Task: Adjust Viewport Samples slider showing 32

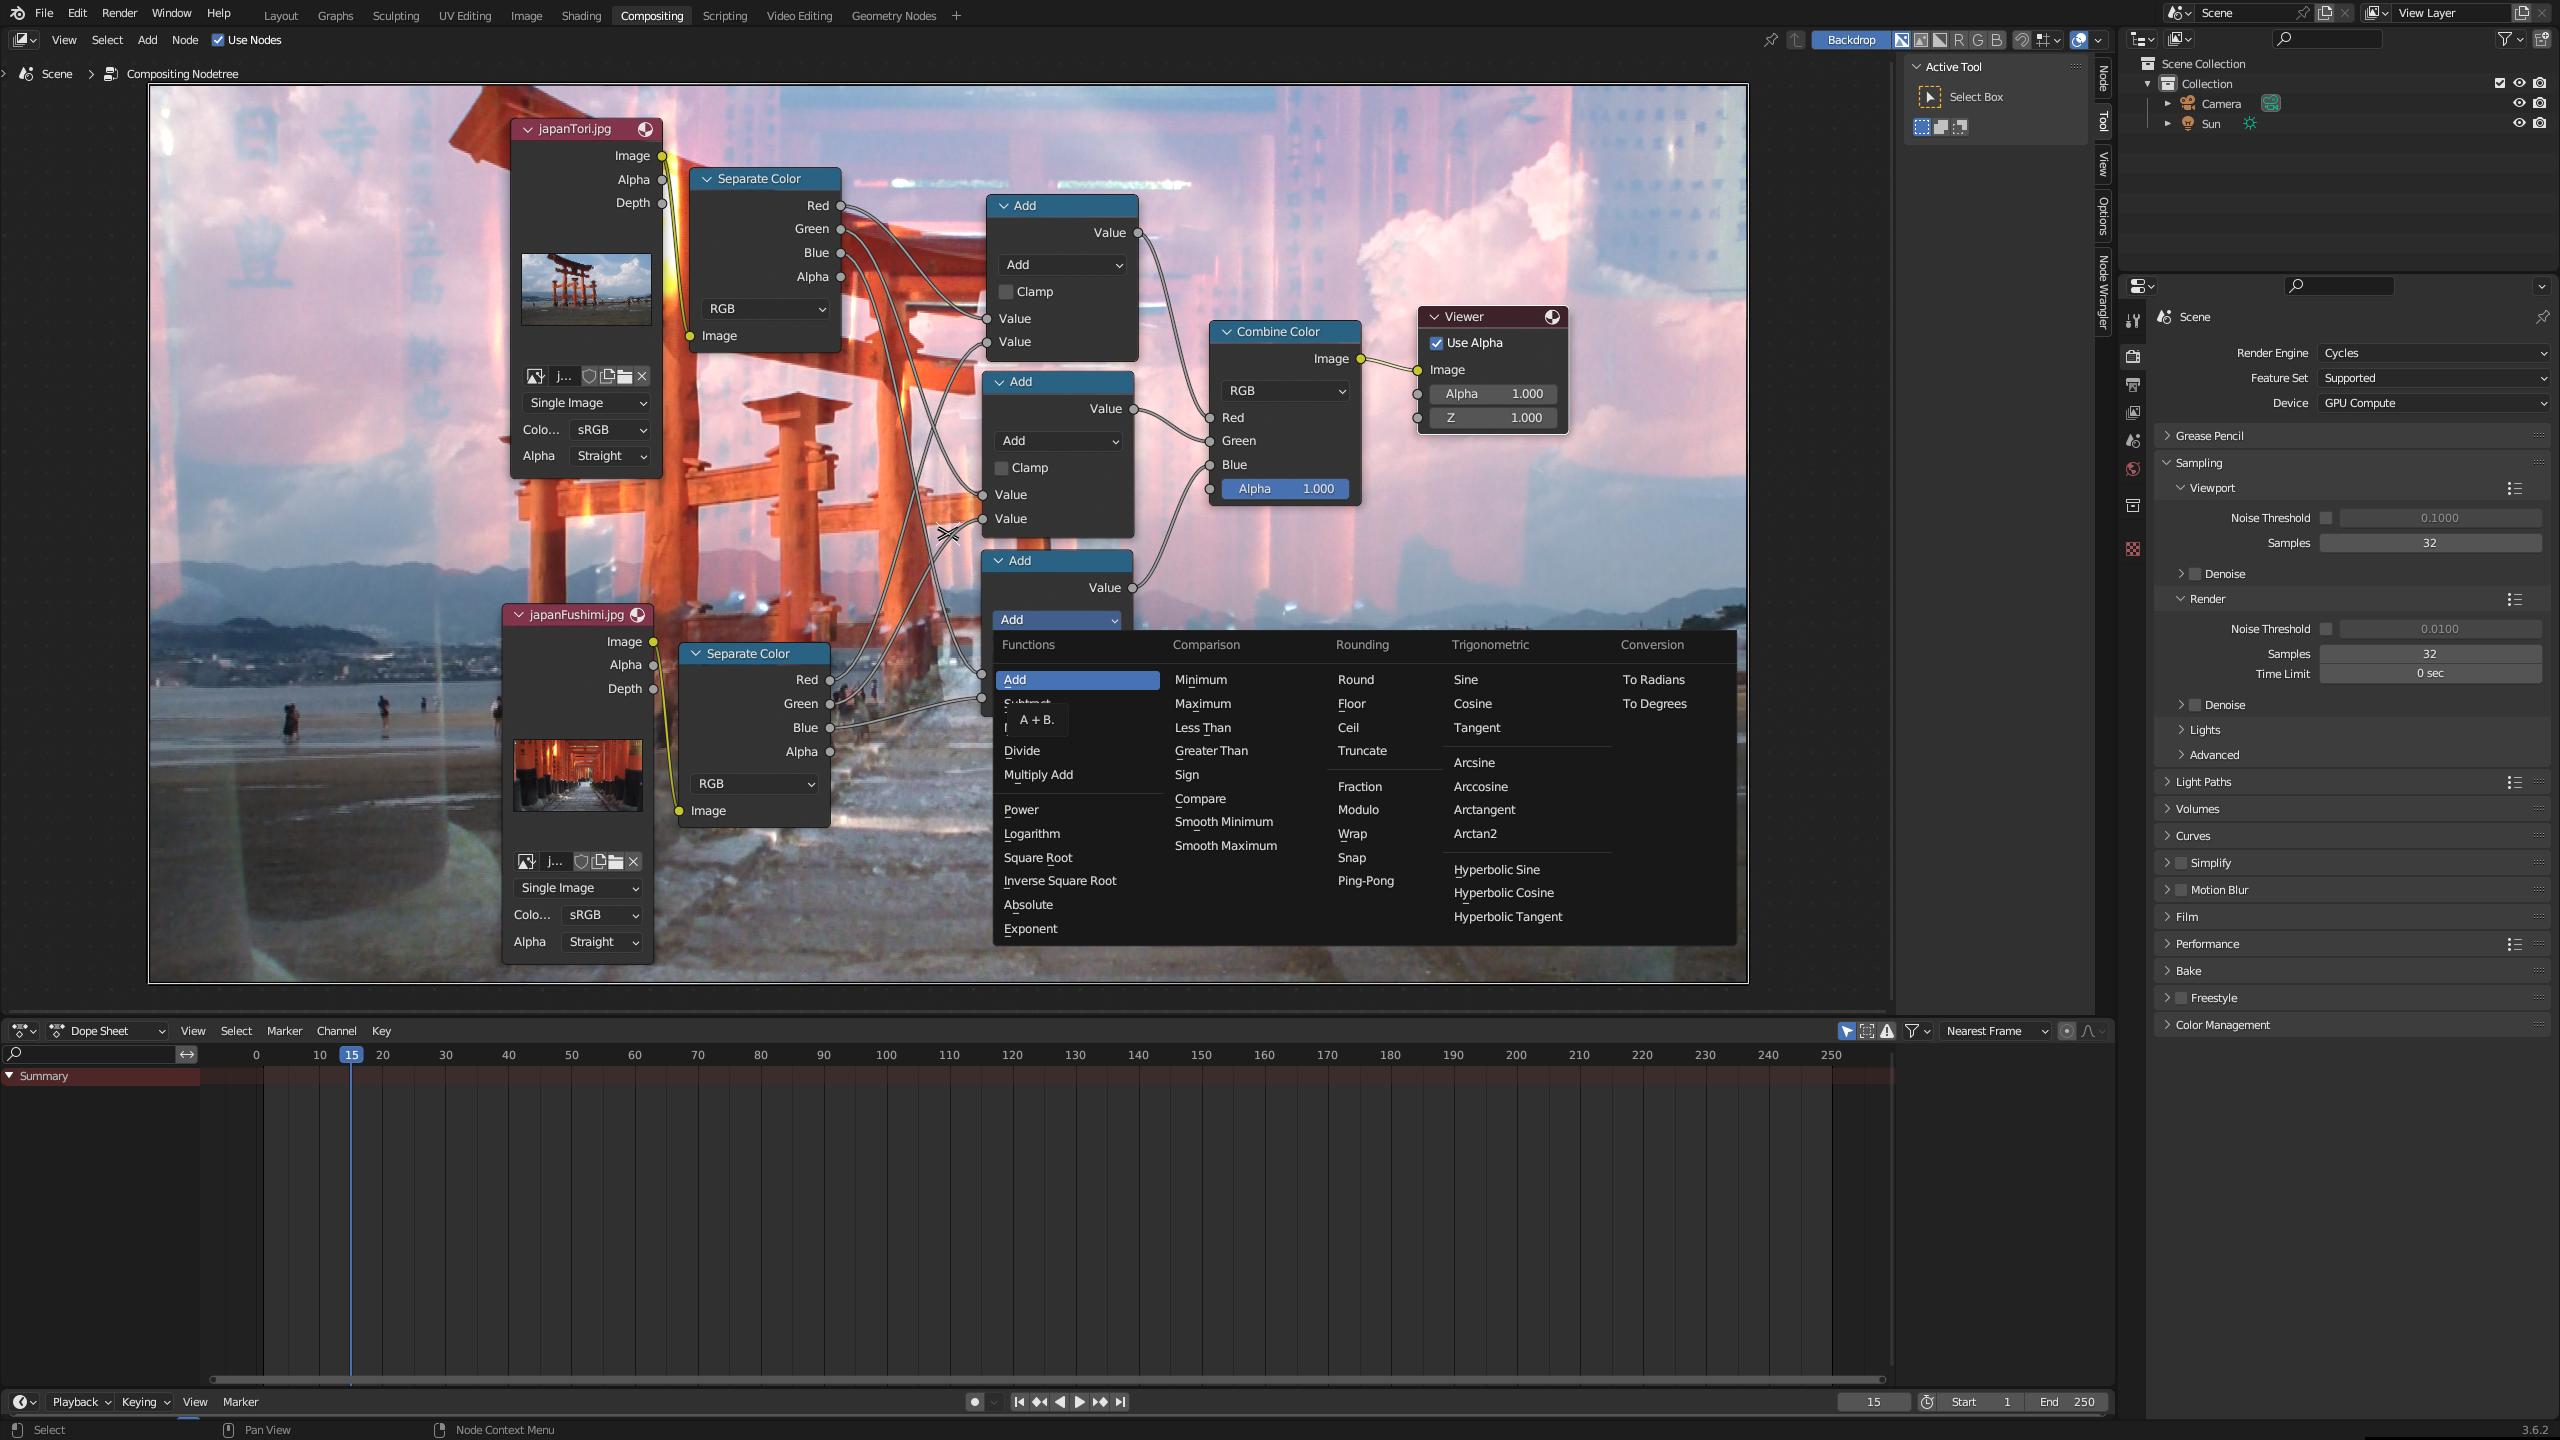Action: click(x=2430, y=543)
